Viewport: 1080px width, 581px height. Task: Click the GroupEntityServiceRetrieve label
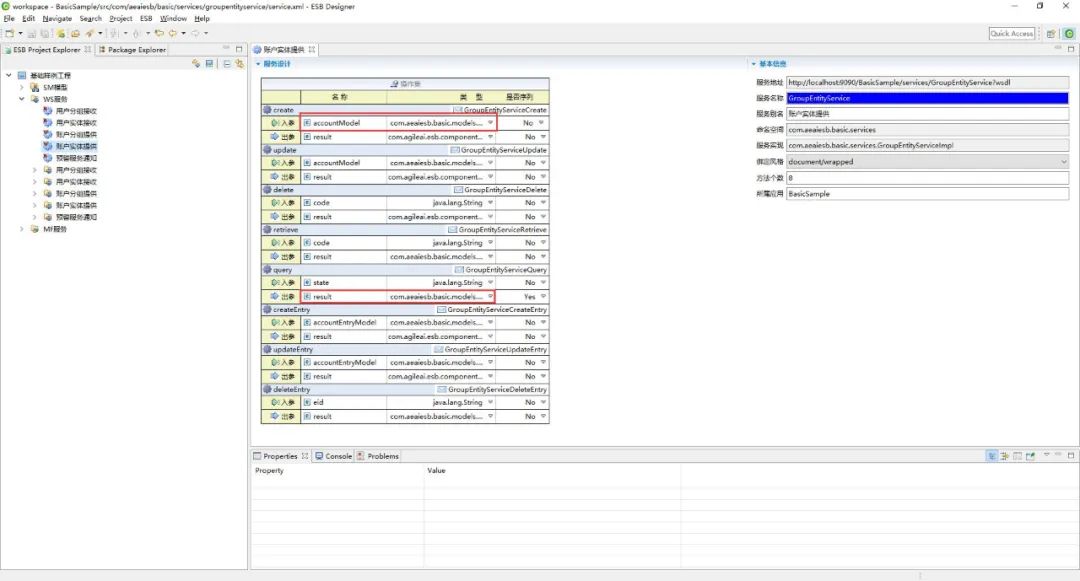click(x=502, y=230)
